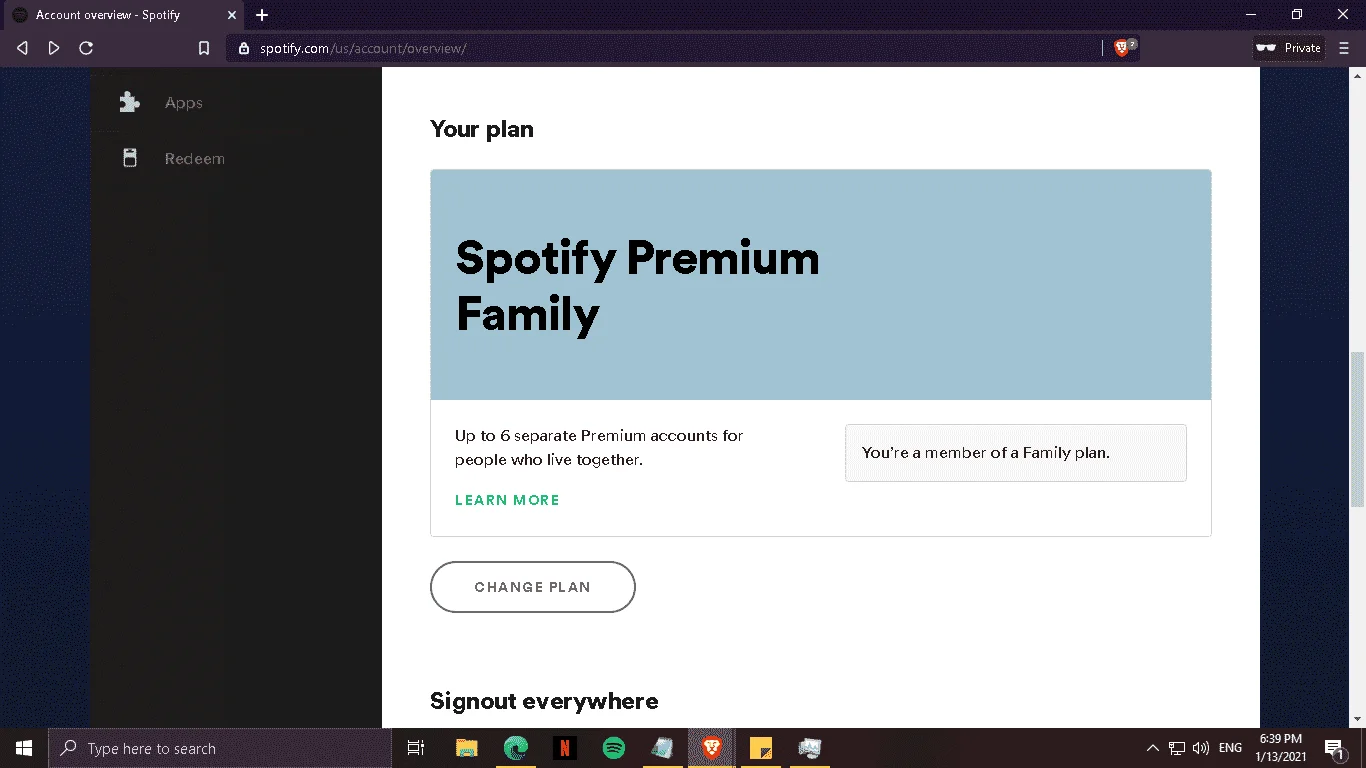This screenshot has width=1366, height=768.
Task: Click the Brave Shields lion icon
Action: click(x=1122, y=48)
